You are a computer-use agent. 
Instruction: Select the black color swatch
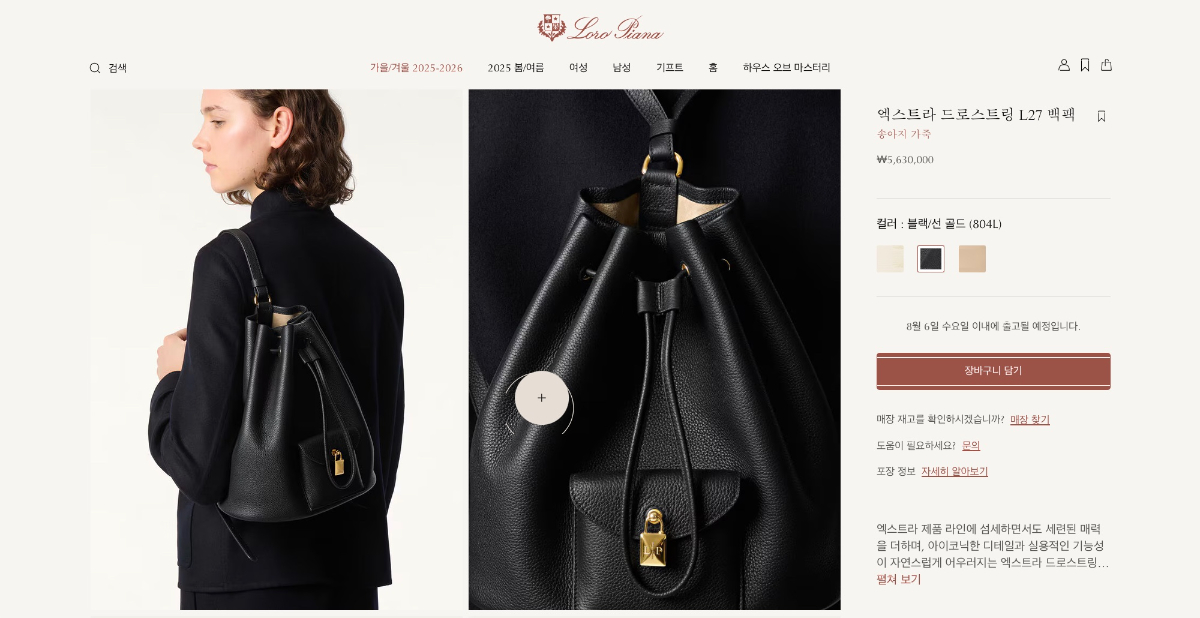click(x=931, y=259)
